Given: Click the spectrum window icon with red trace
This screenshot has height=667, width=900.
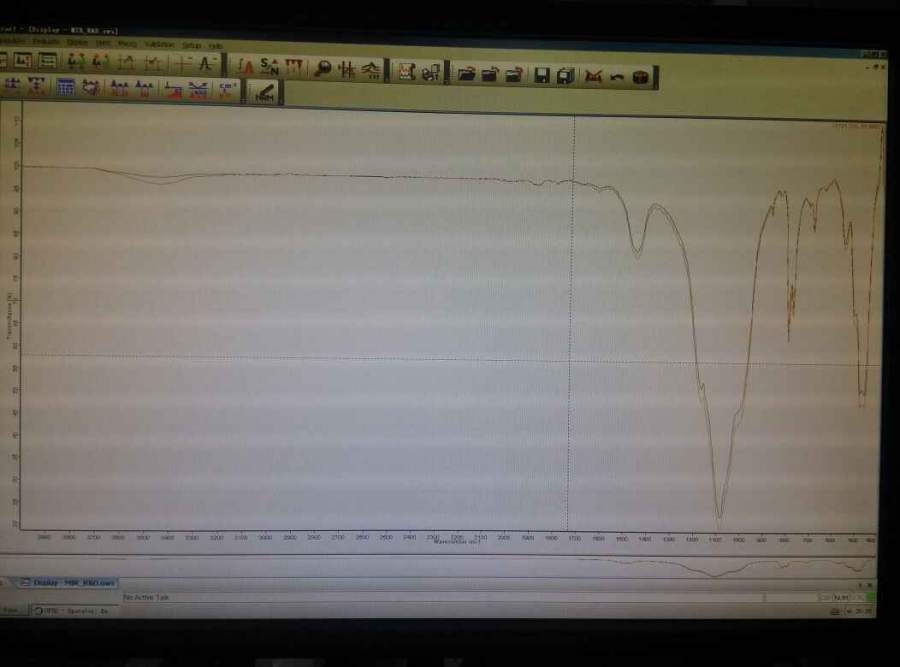Looking at the screenshot, I should pyautogui.click(x=22, y=60).
